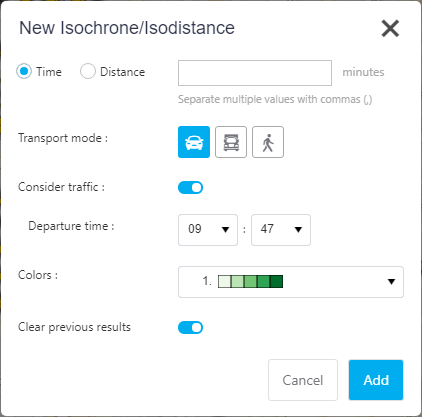Disable the Consider traffic switch
The height and width of the screenshot is (417, 422).
pos(190,187)
